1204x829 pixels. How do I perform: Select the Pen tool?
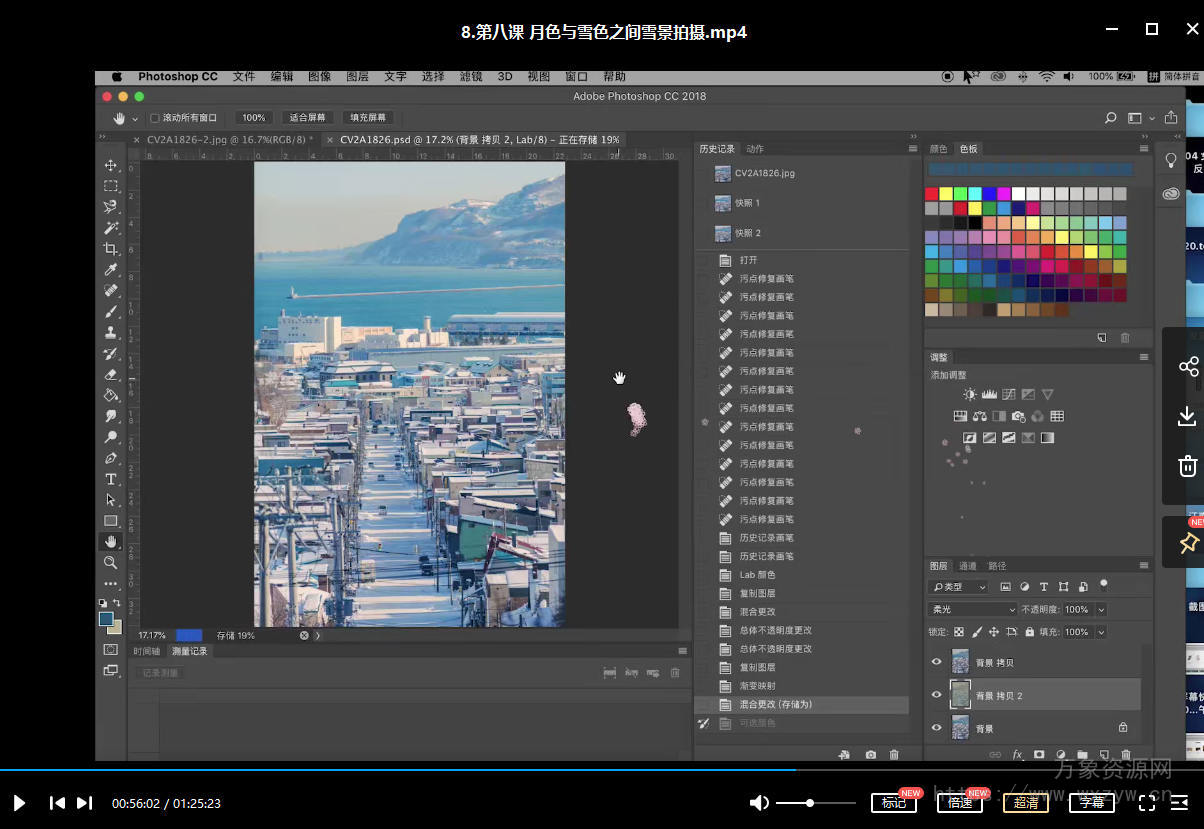111,458
